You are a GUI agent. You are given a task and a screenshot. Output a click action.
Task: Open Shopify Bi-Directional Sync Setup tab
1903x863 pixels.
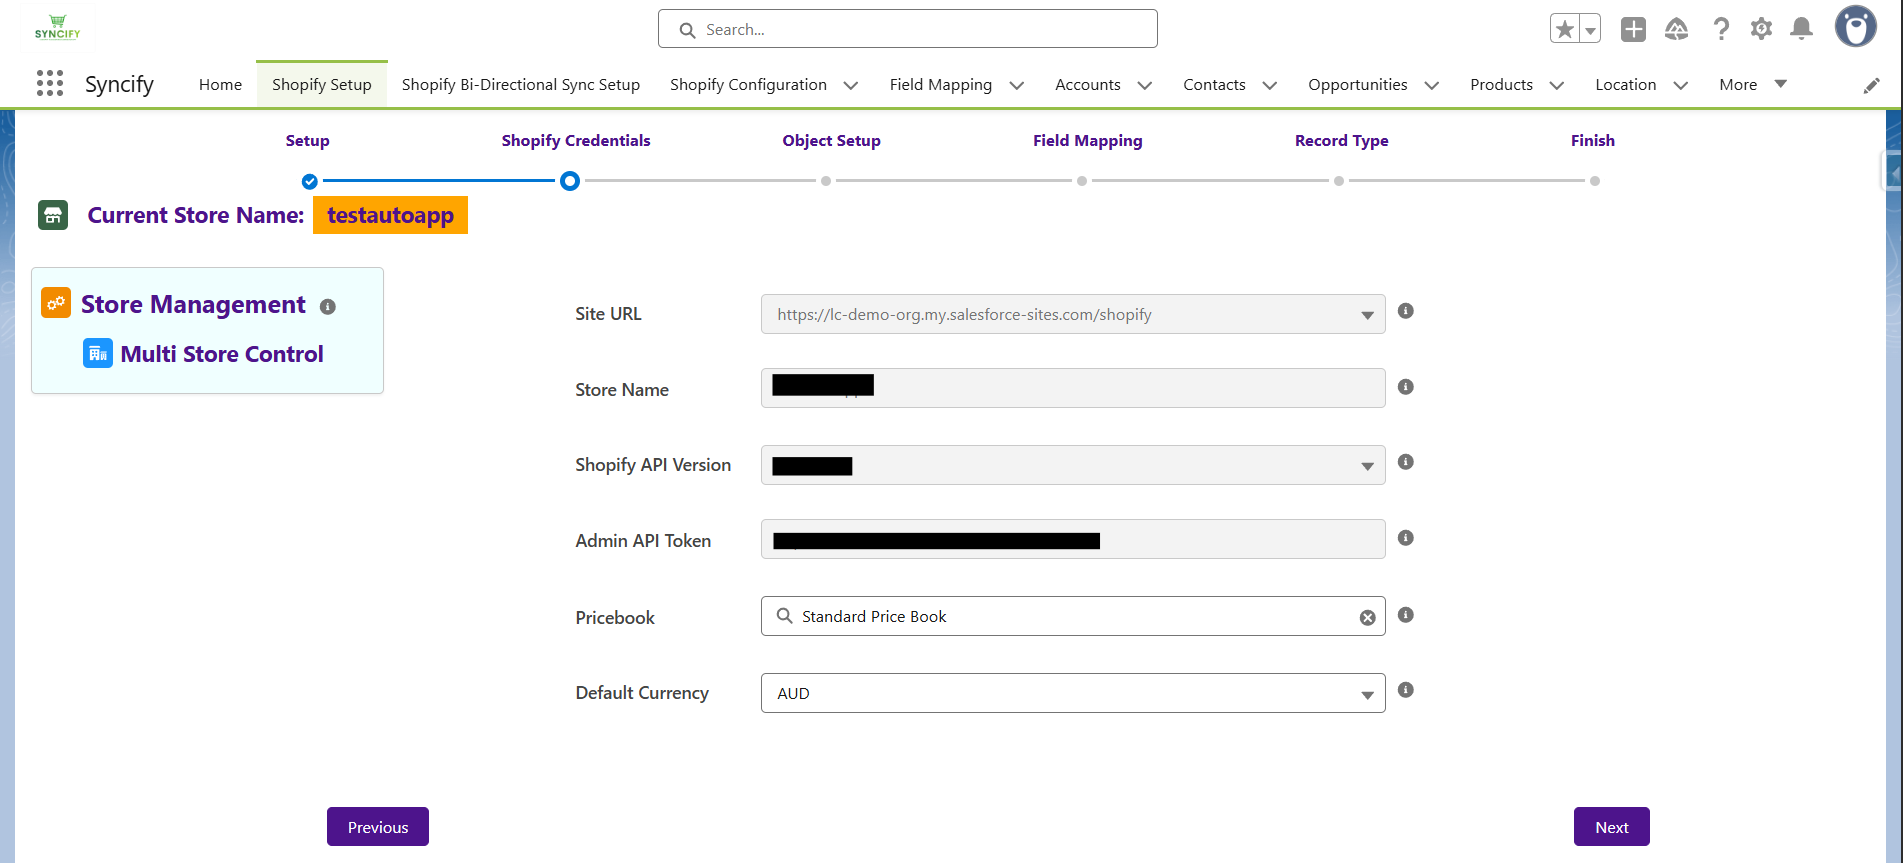point(521,85)
